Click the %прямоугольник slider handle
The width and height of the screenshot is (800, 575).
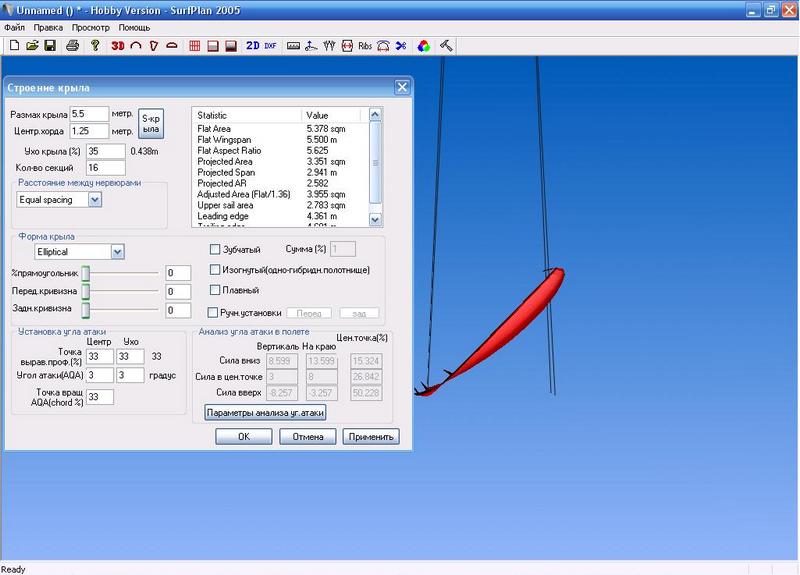click(x=86, y=273)
